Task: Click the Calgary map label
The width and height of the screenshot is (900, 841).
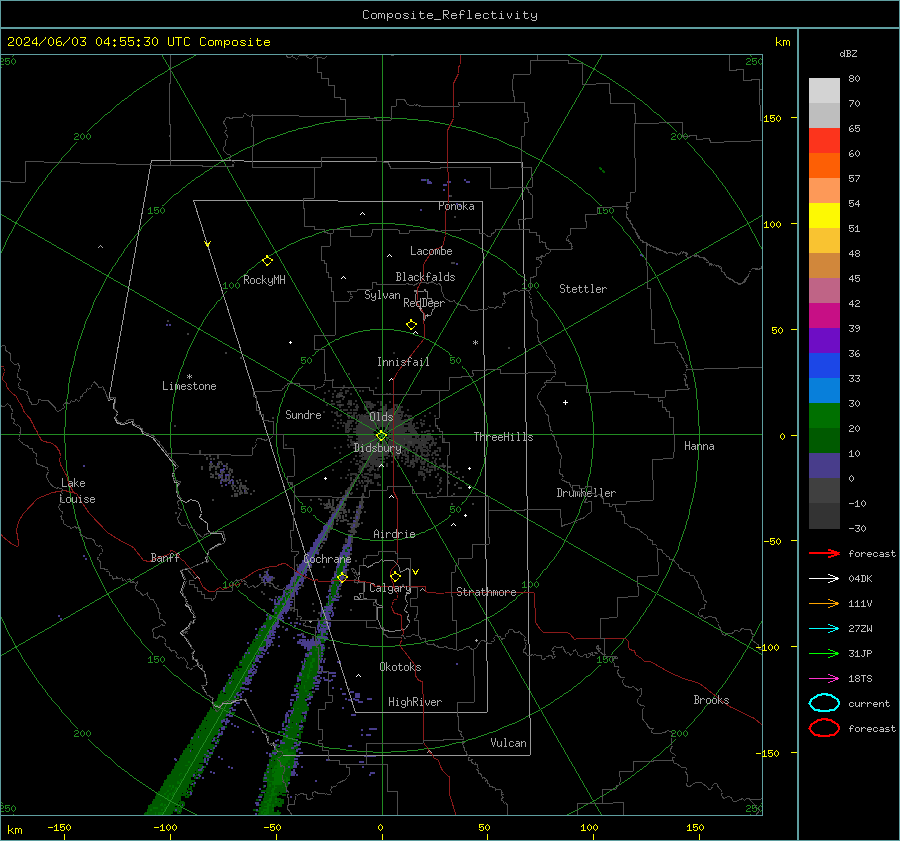Action: click(x=390, y=588)
